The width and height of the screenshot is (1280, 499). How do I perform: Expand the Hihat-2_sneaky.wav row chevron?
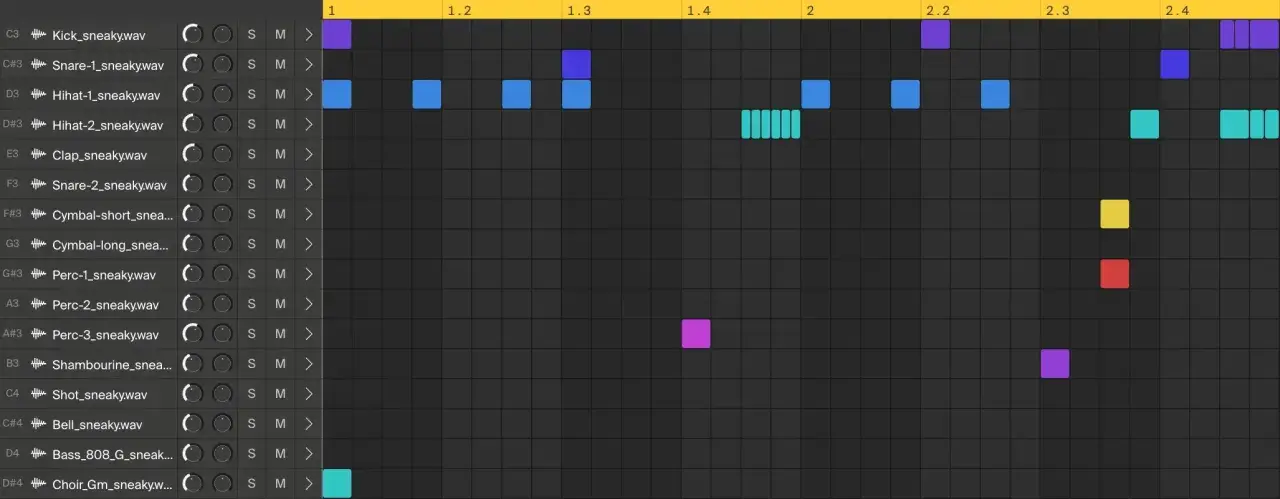309,125
